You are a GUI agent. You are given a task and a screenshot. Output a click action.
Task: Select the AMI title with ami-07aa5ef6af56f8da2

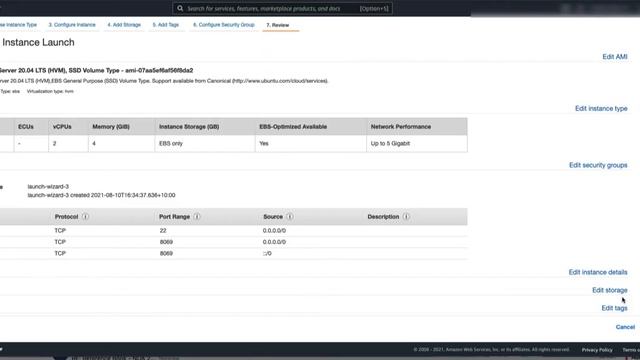click(x=96, y=70)
